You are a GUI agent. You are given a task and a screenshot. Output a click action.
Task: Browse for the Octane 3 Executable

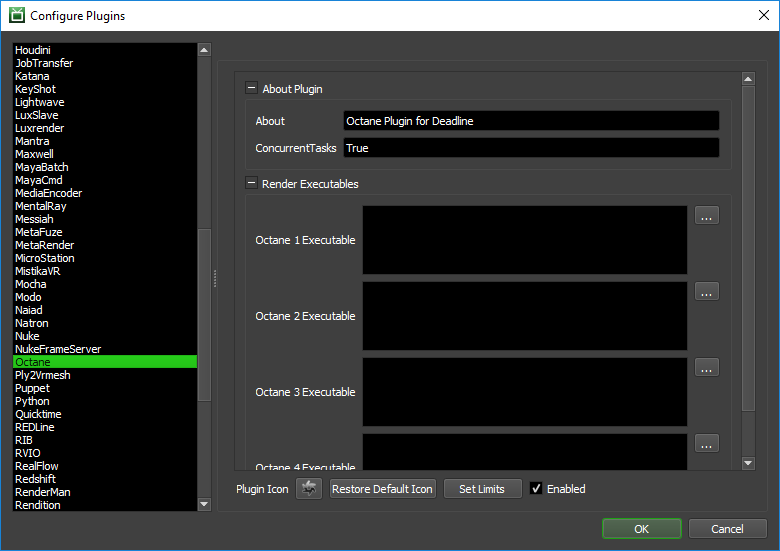[x=706, y=367]
